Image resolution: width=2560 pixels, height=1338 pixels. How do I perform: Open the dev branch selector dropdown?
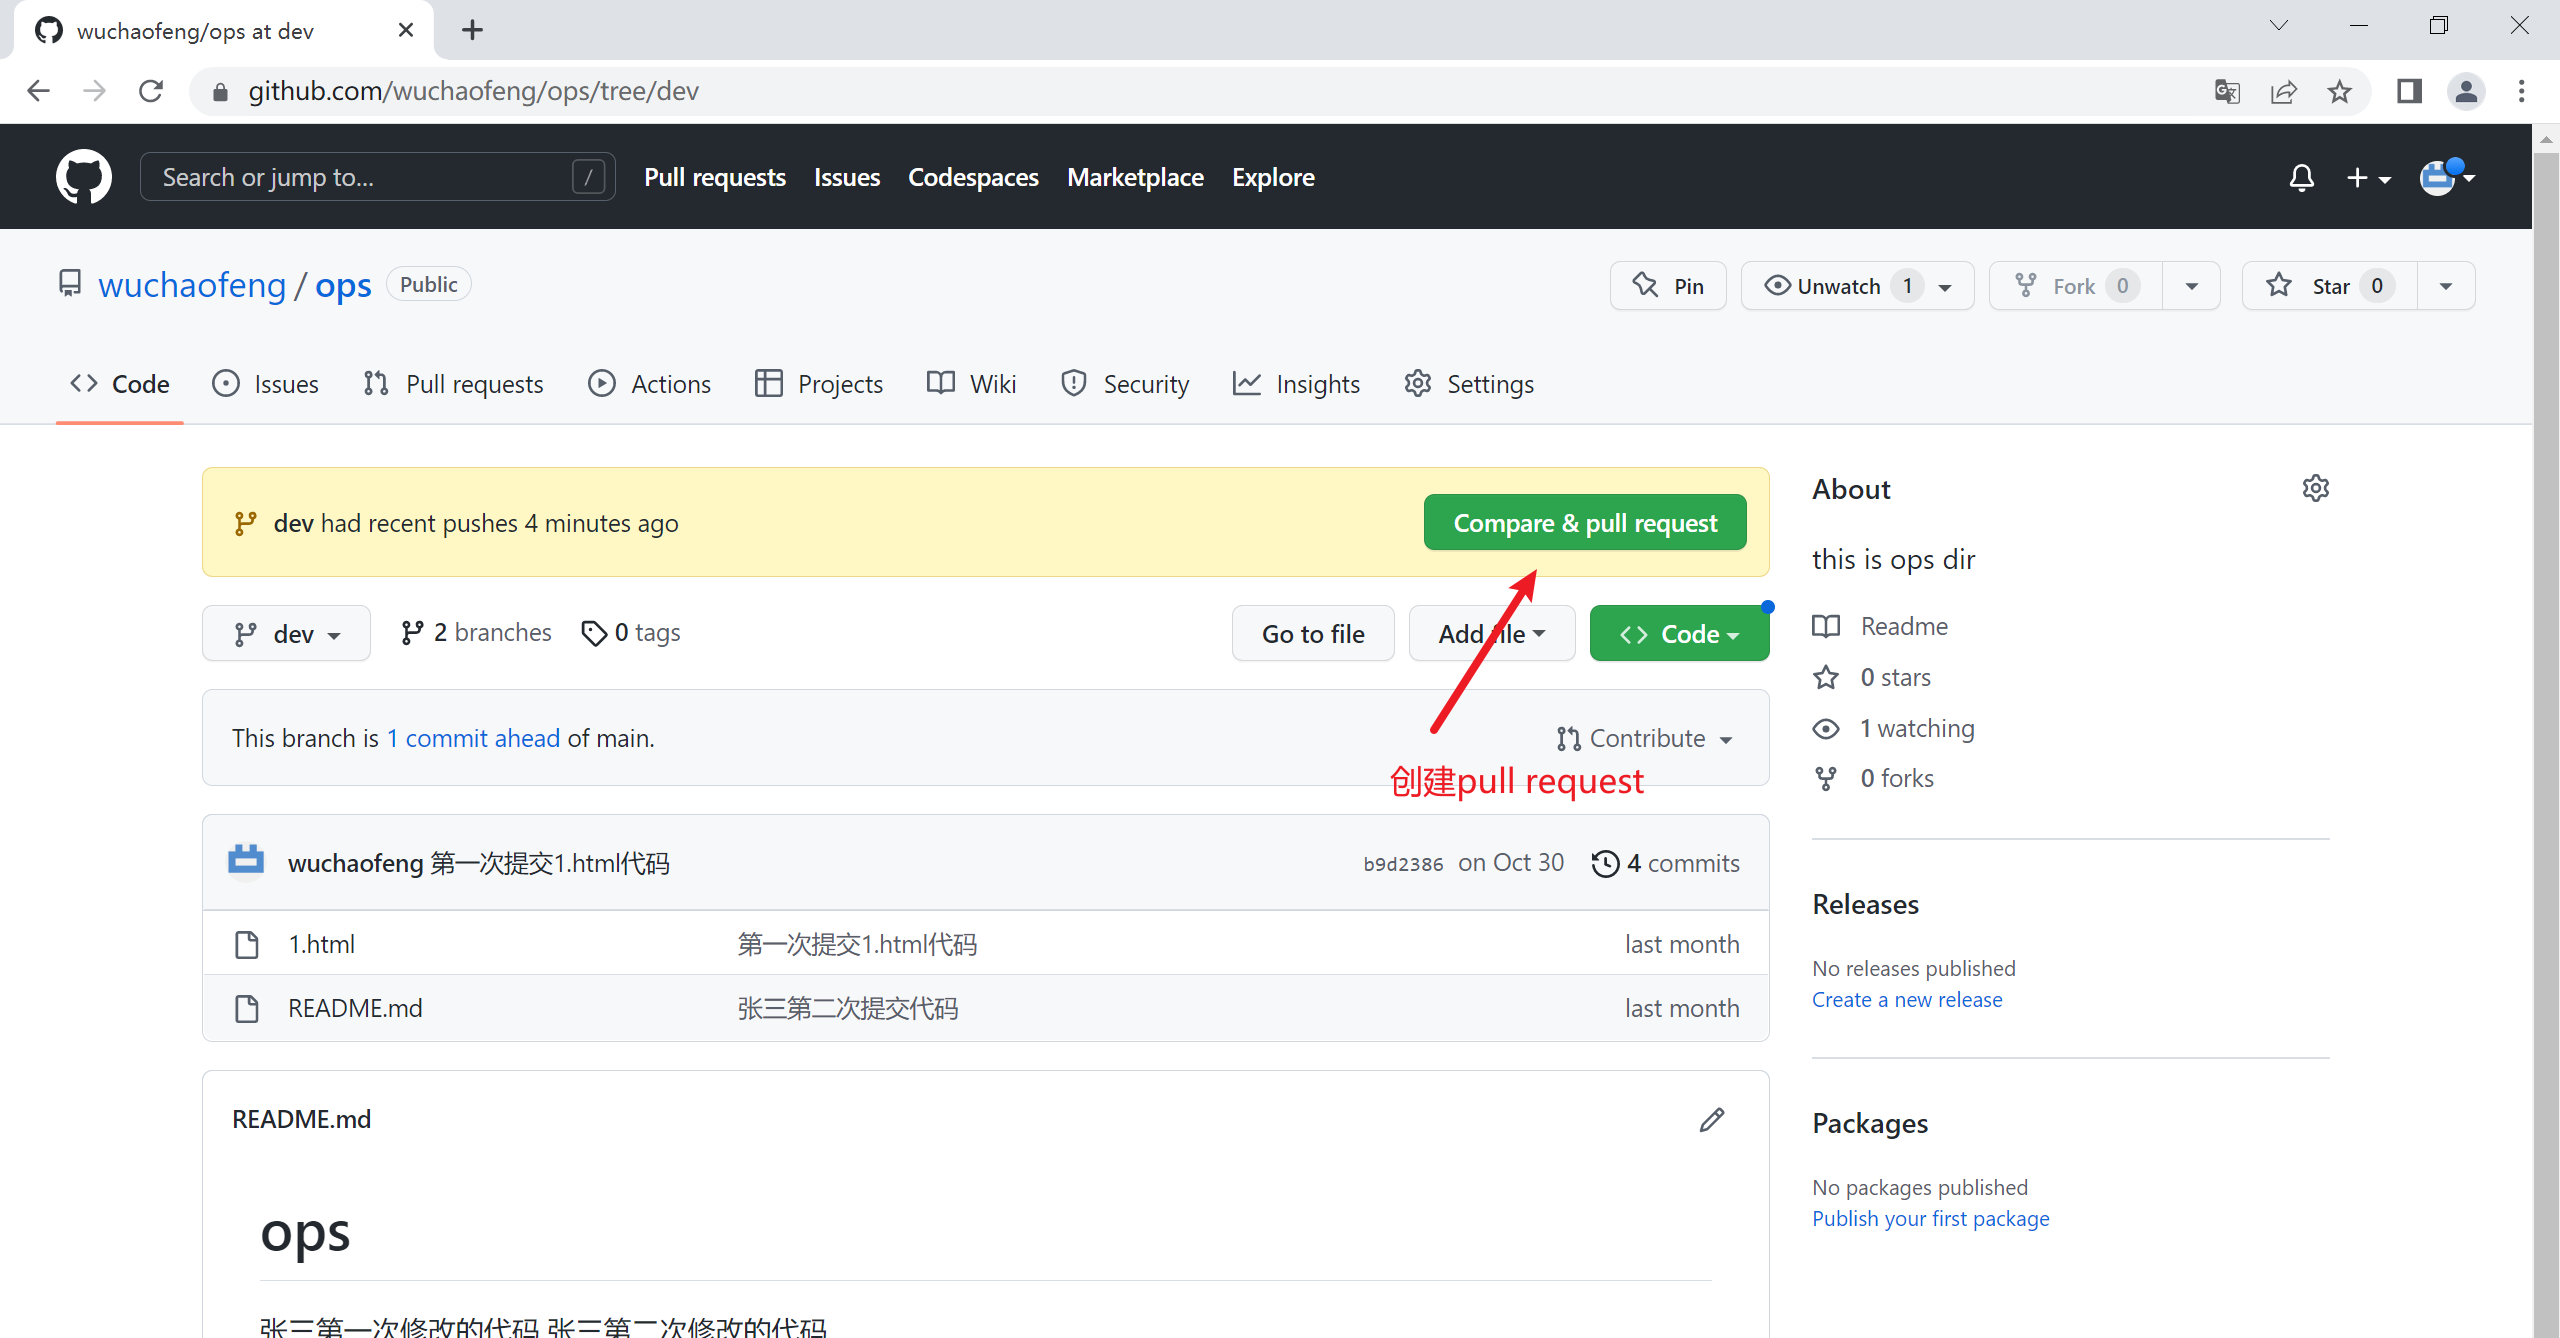(286, 634)
